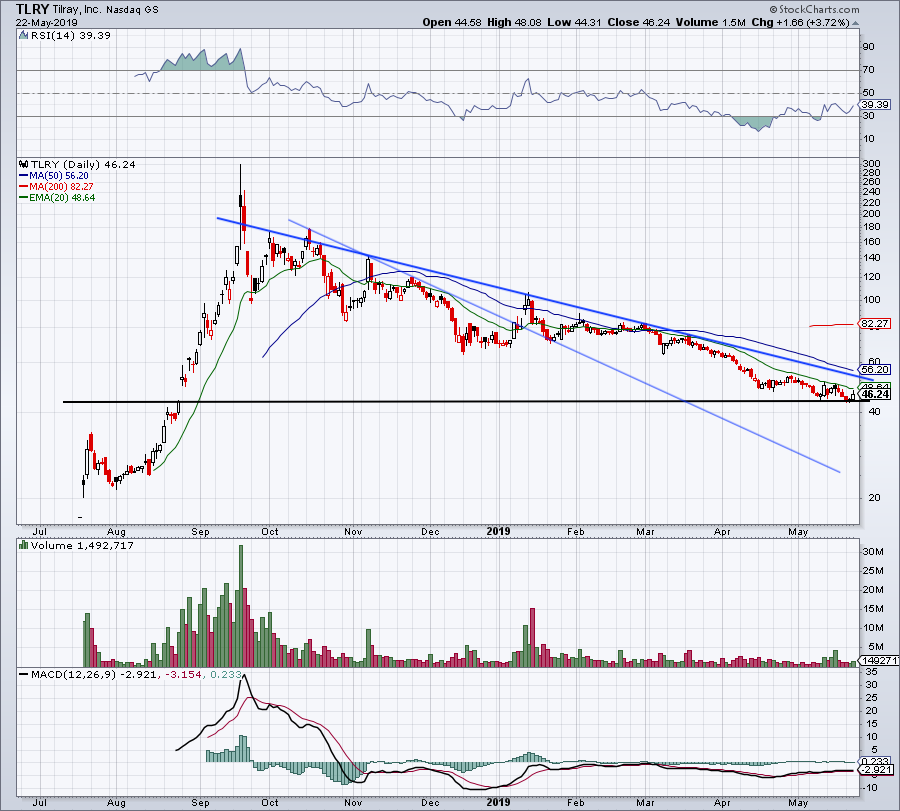The image size is (900, 811).
Task: Click the 'Tilray, Inc.' company name
Action: tap(77, 9)
